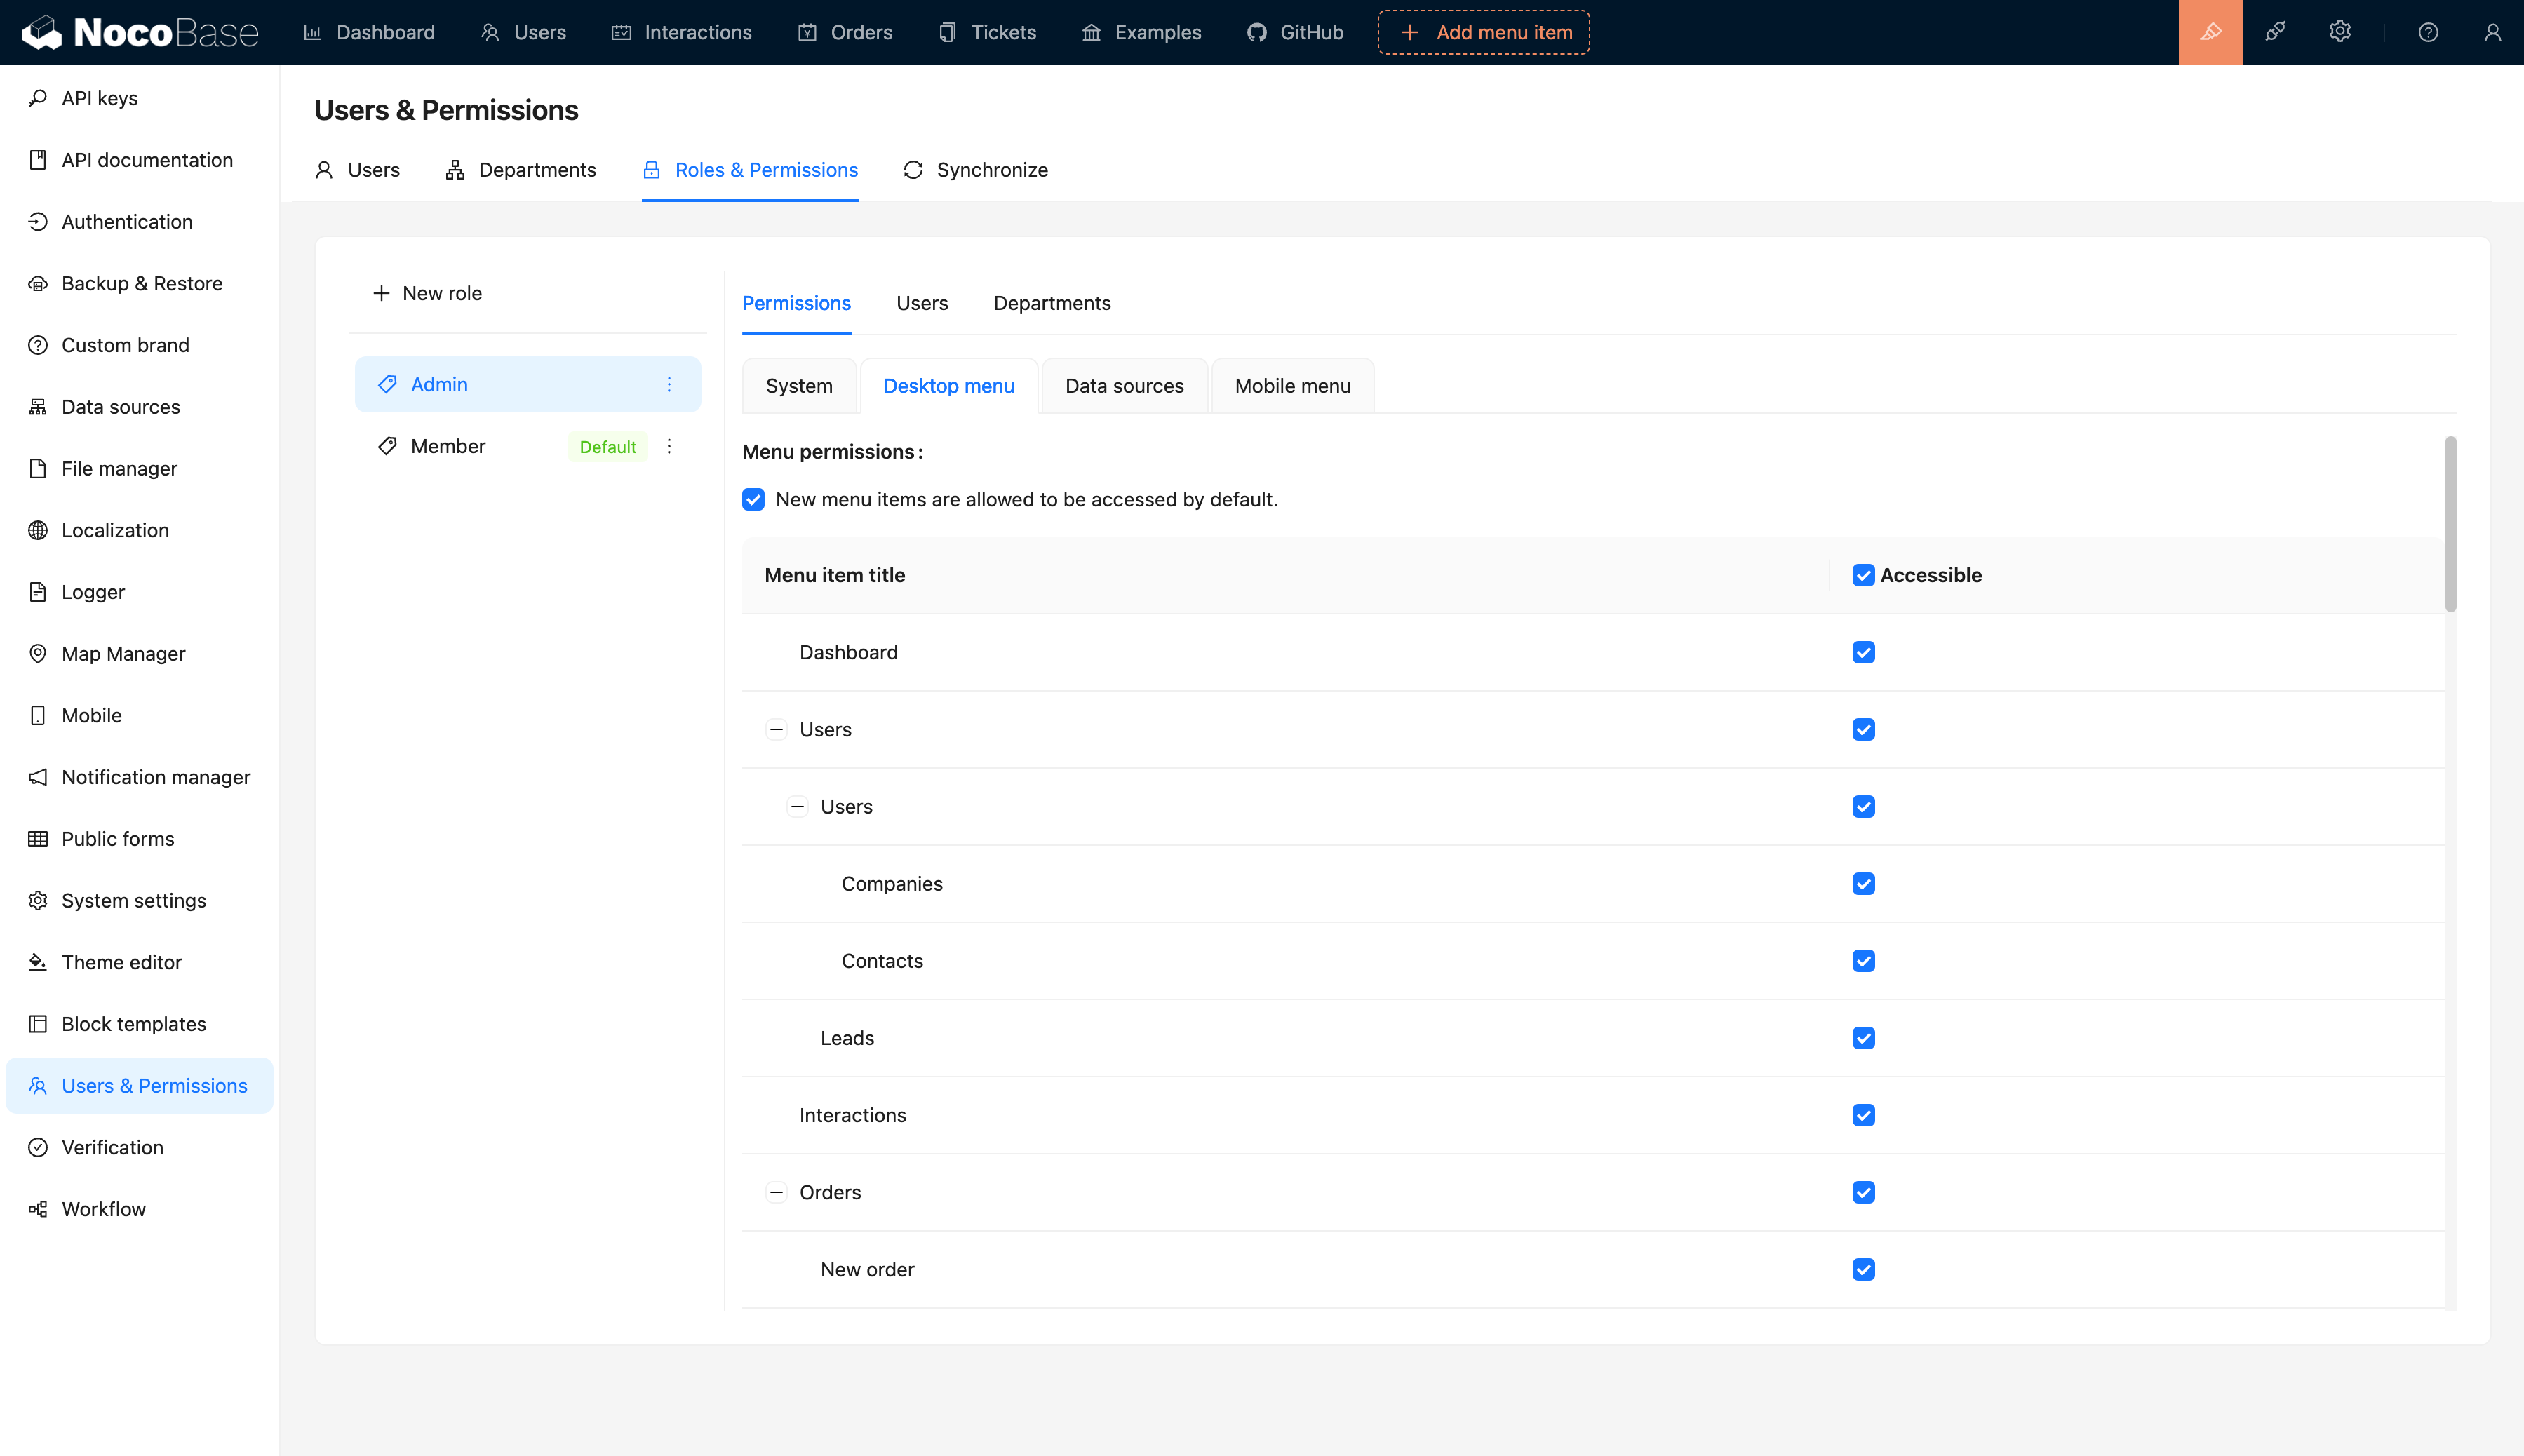
Task: Click the help question mark icon
Action: (2428, 32)
